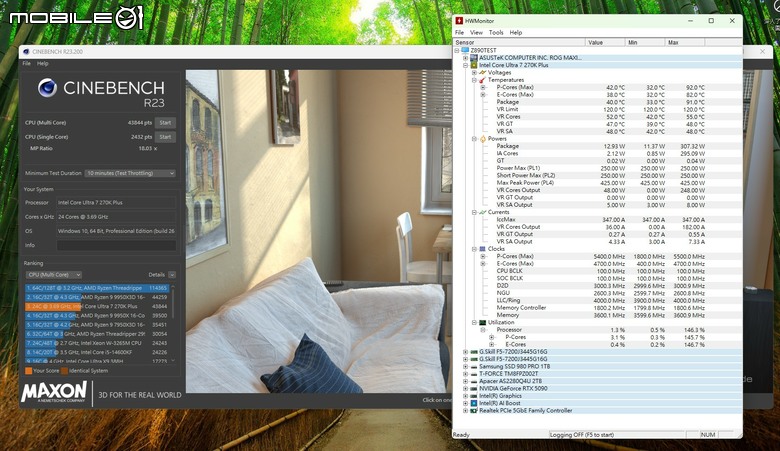Start the CPU (Multi Core) test

coord(165,123)
